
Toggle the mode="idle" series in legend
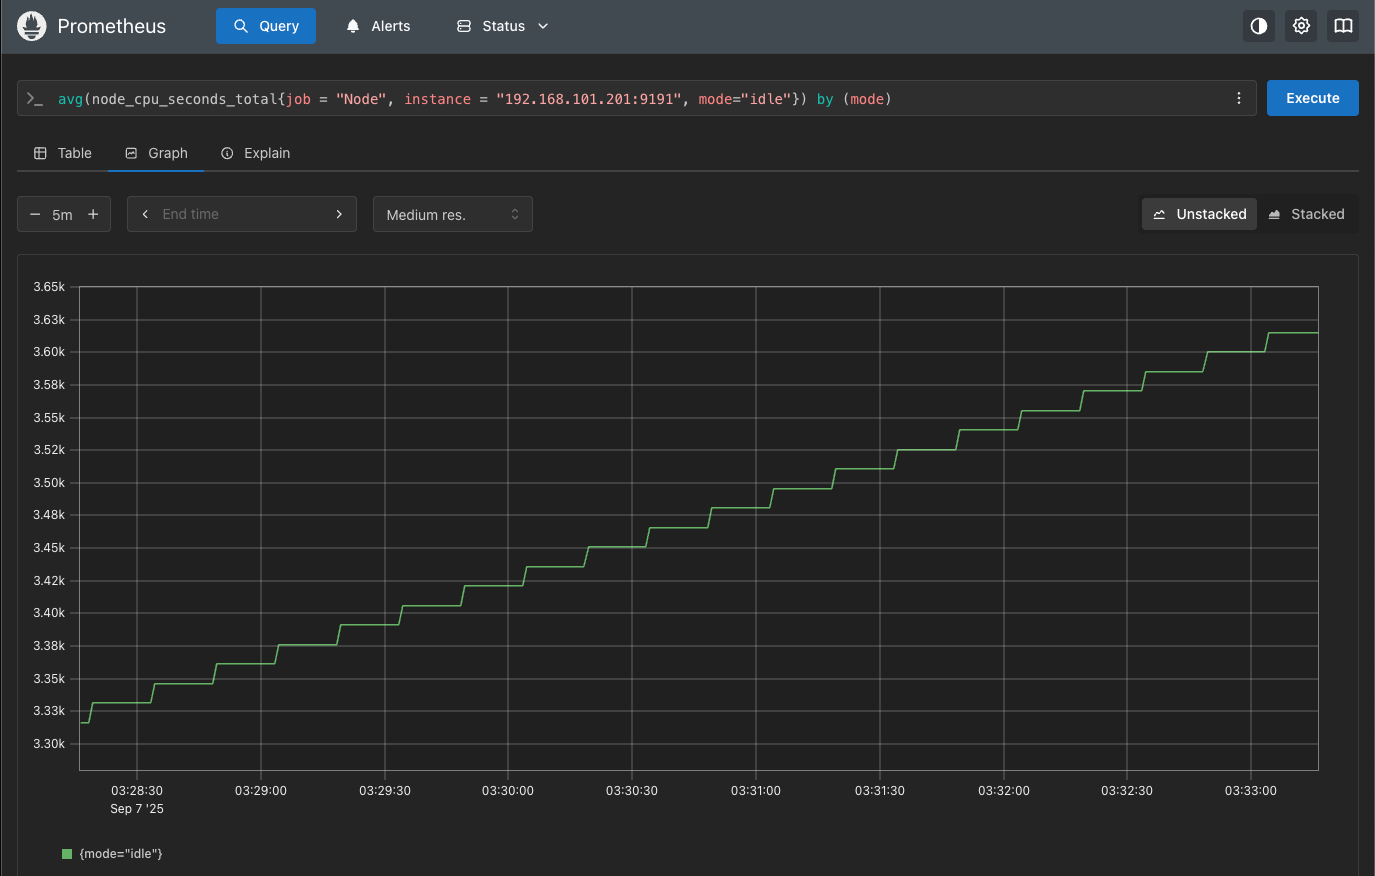pos(120,854)
